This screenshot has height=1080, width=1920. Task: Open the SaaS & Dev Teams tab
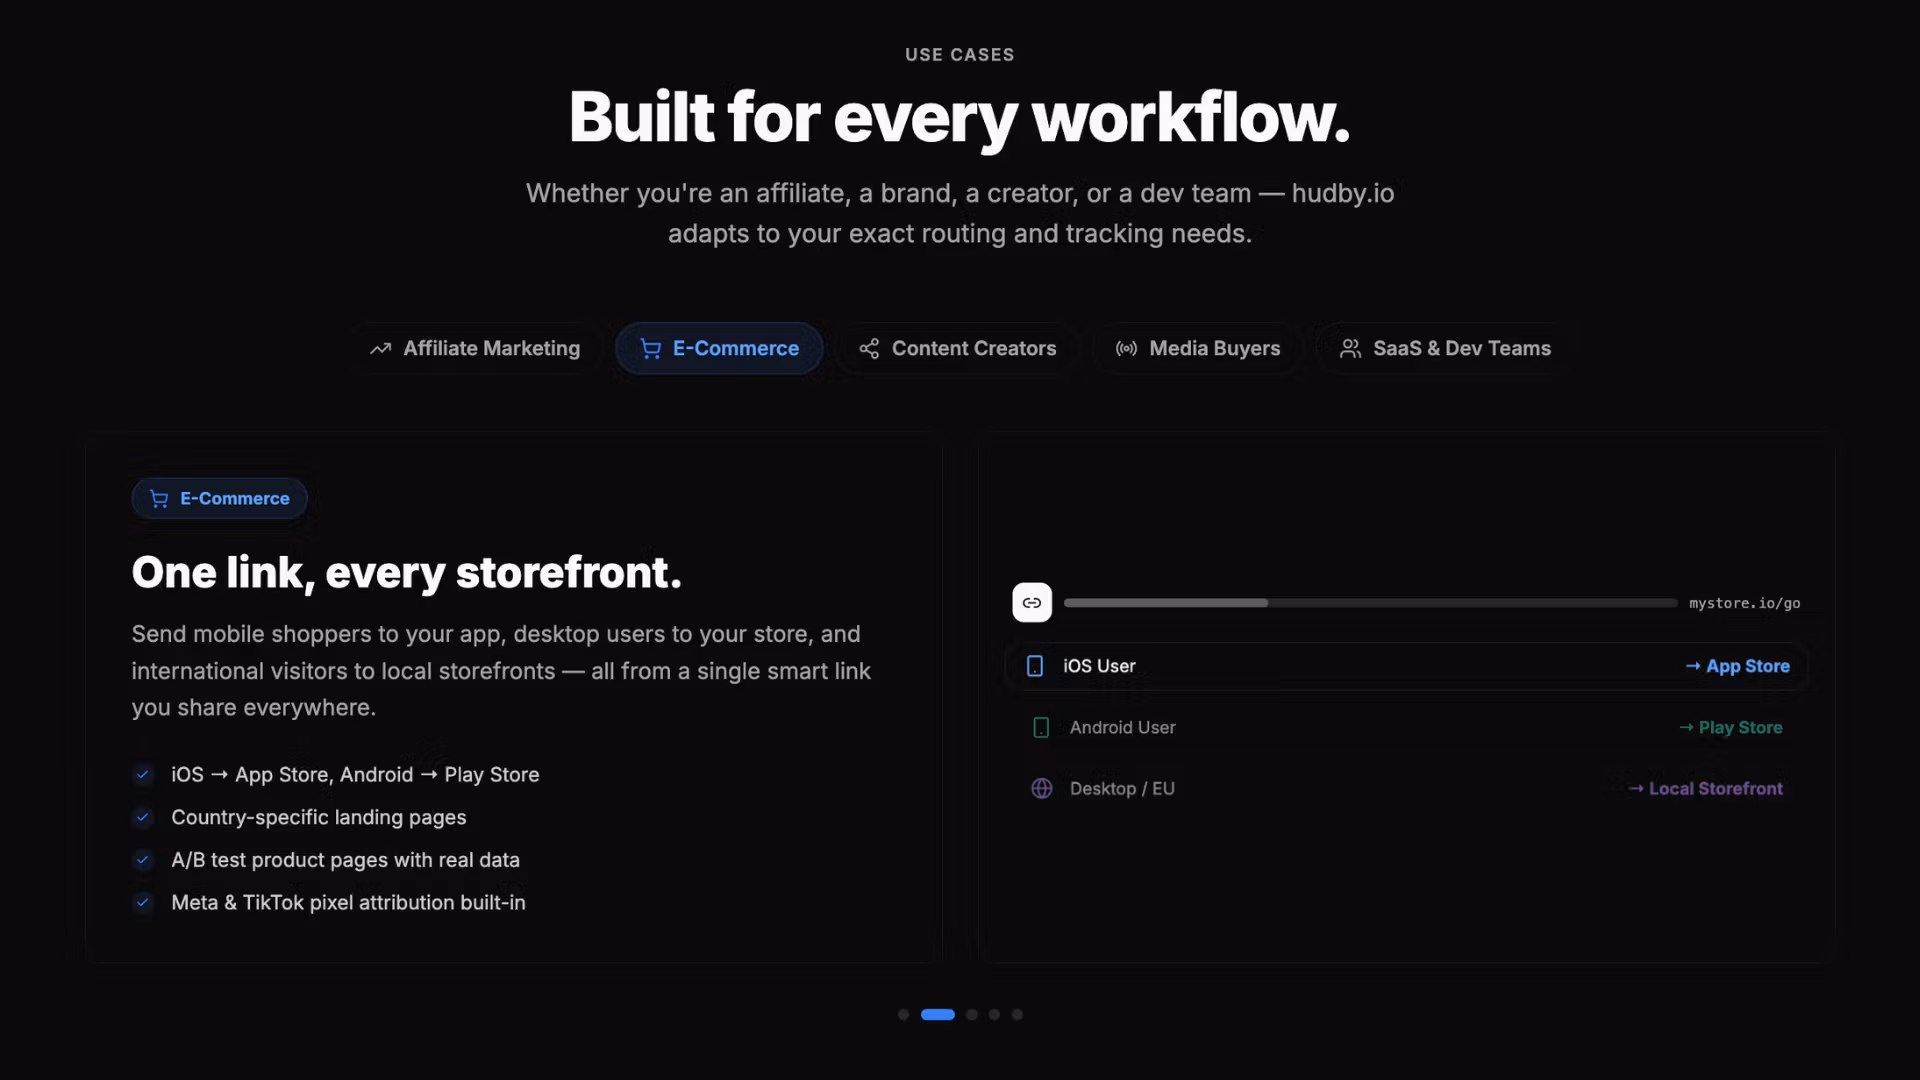pos(1445,349)
